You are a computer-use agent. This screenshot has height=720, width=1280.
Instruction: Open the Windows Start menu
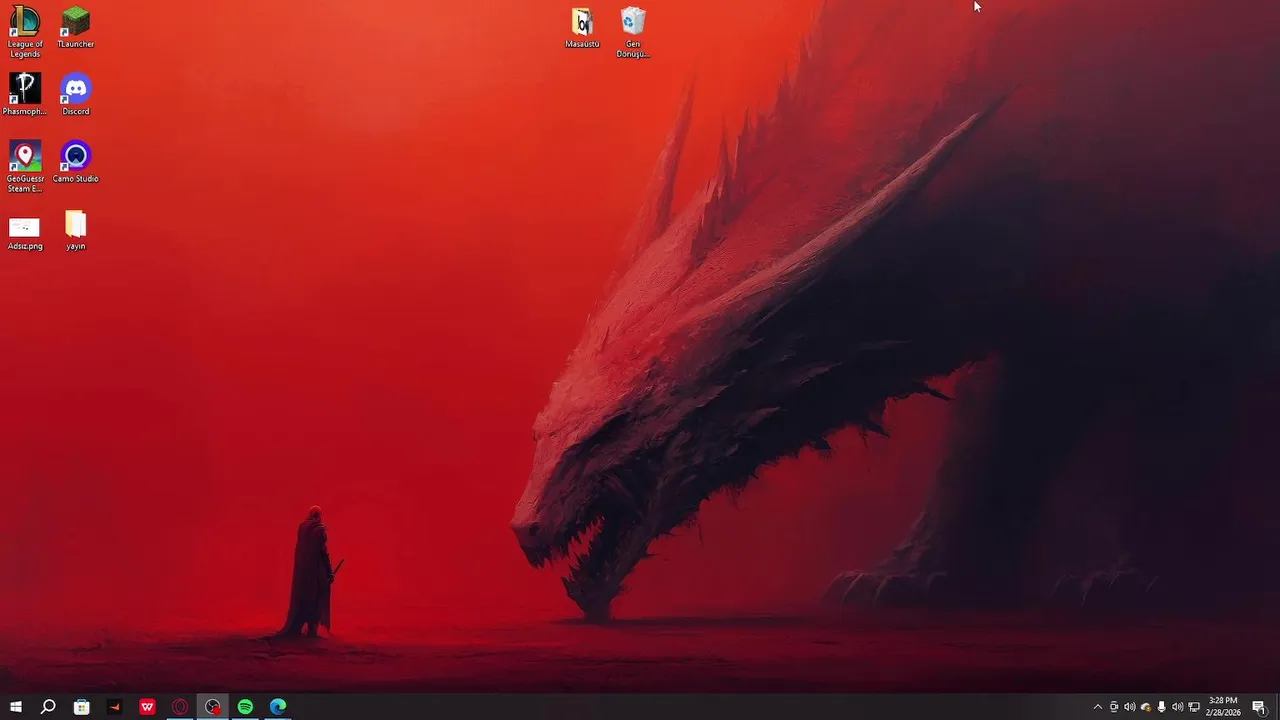click(x=16, y=707)
